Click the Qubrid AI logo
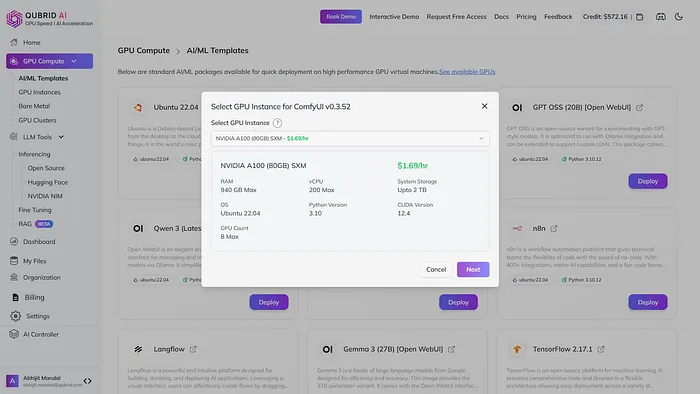The width and height of the screenshot is (700, 394). click(x=50, y=18)
